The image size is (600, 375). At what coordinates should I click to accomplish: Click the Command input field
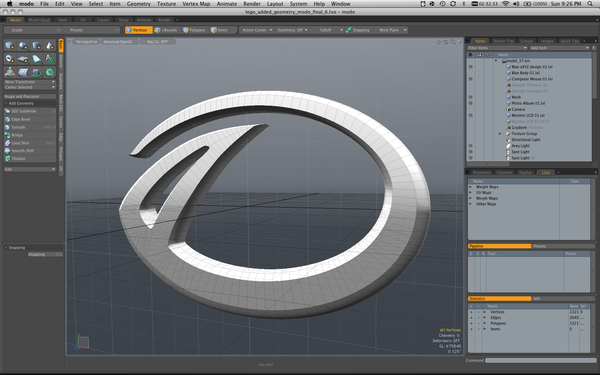coord(541,360)
